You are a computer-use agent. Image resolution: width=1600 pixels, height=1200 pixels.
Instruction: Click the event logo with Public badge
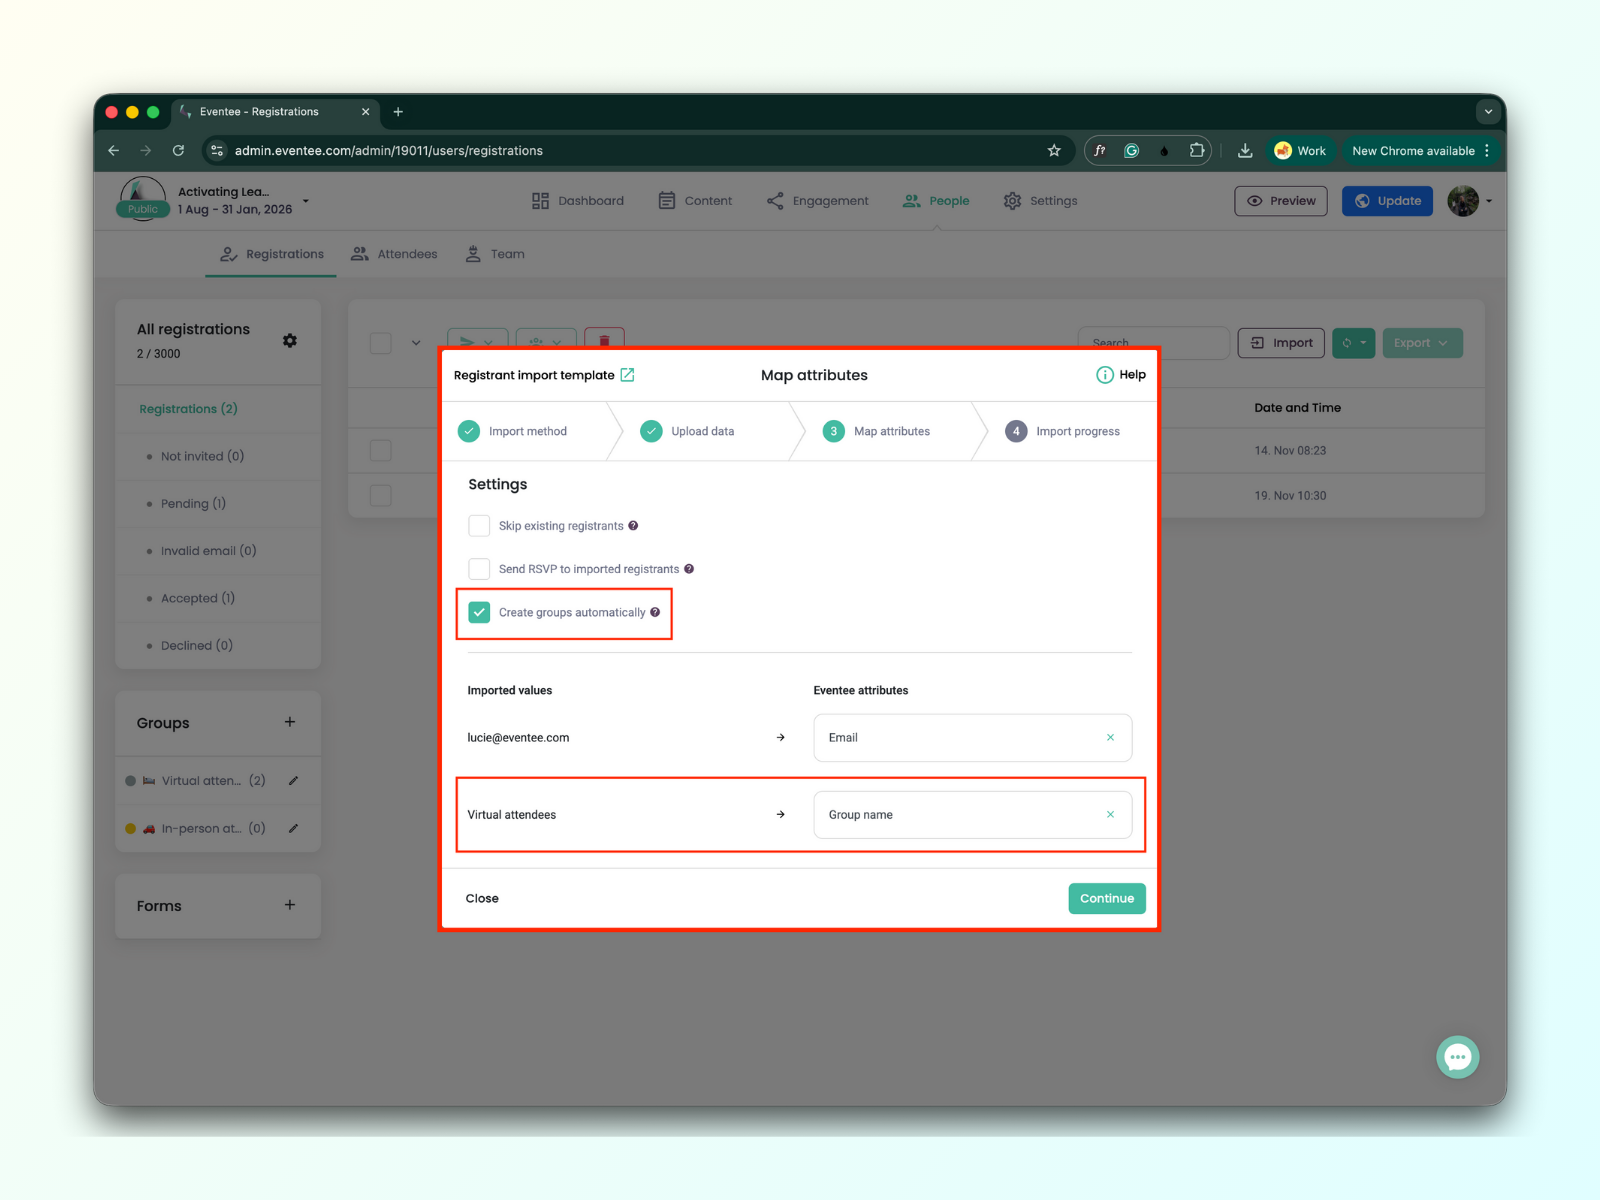tap(143, 198)
